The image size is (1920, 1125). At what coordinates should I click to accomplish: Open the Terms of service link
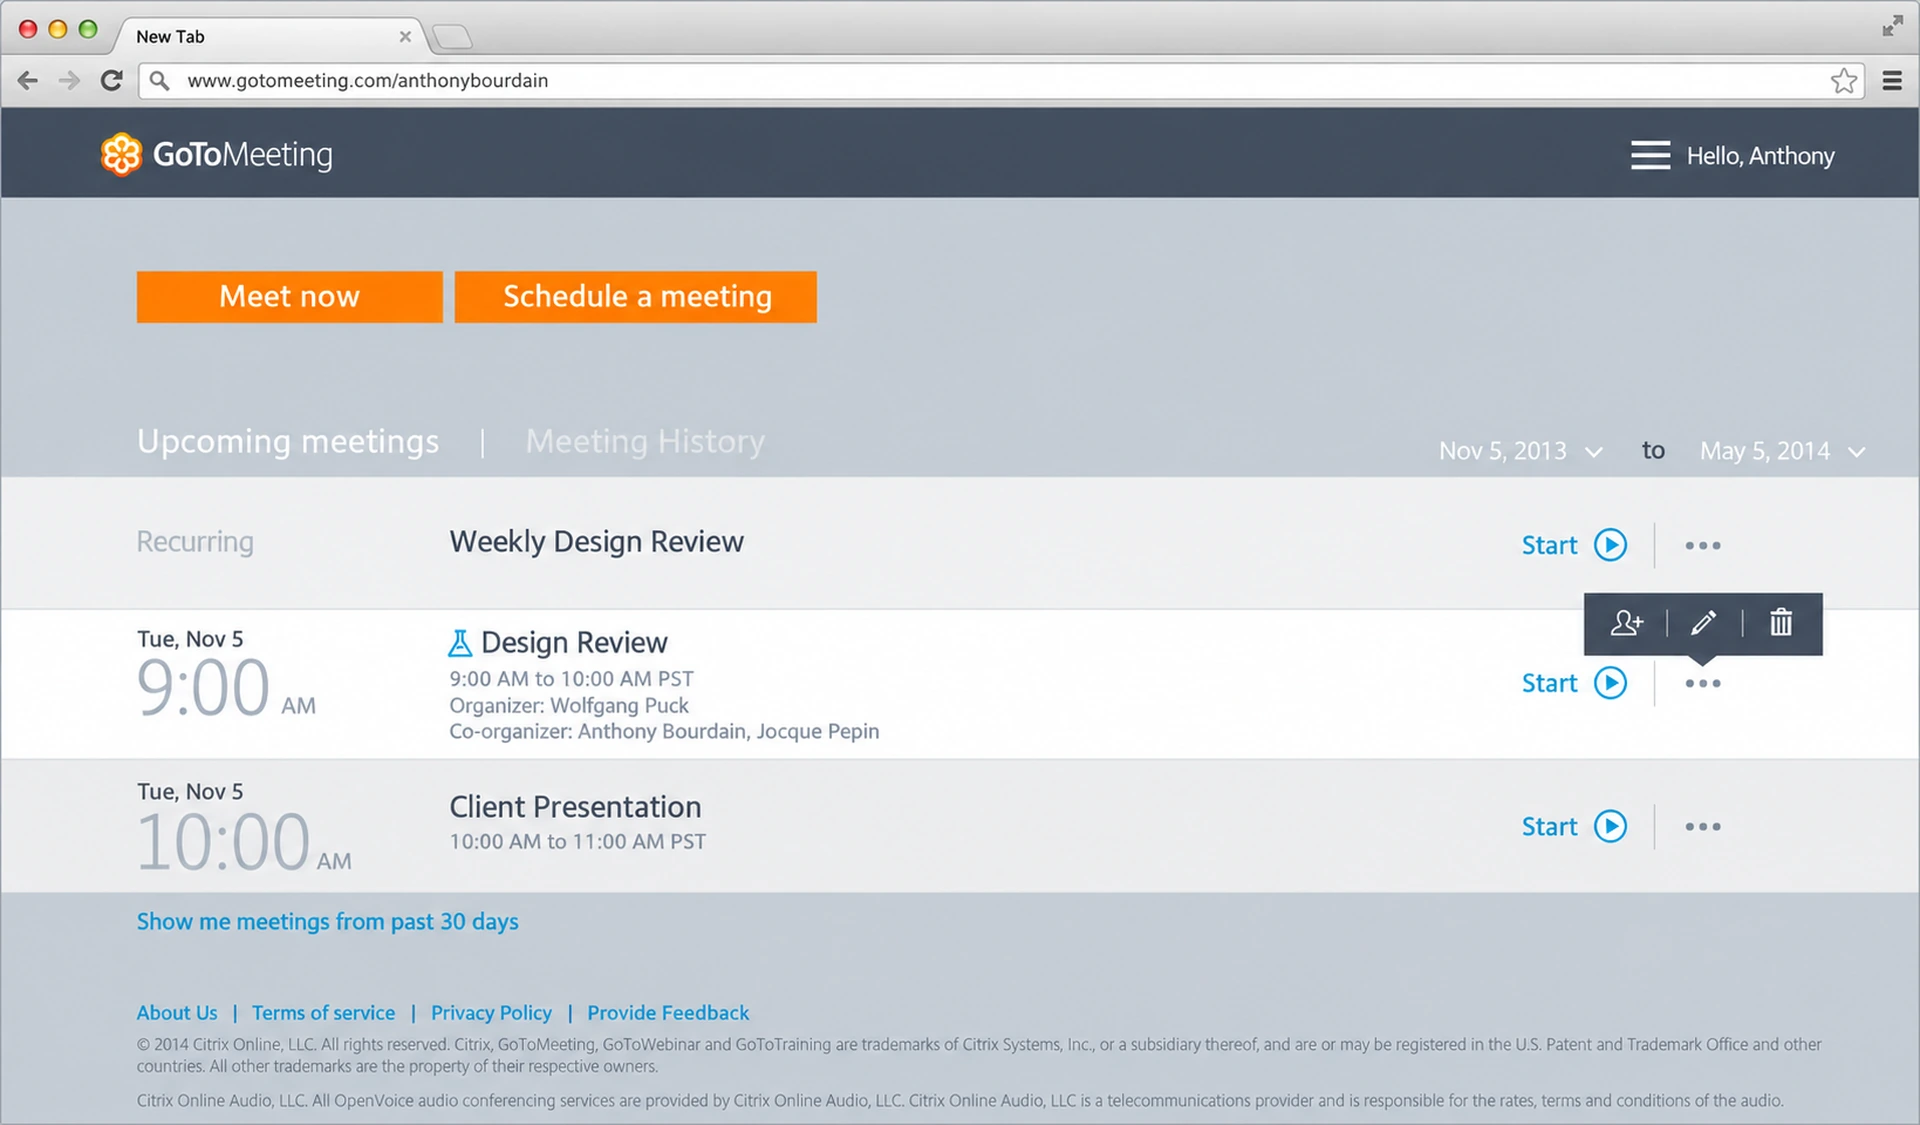click(x=323, y=1012)
